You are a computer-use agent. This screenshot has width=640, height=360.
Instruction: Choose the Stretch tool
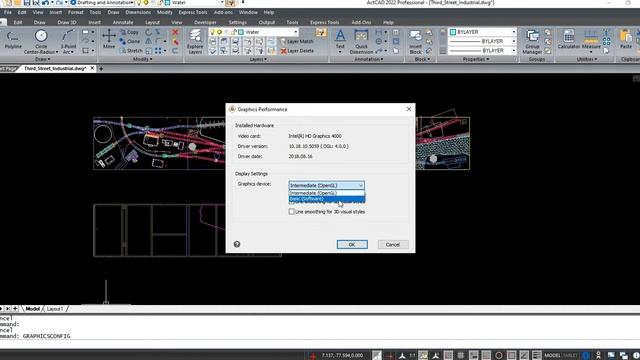(131, 51)
